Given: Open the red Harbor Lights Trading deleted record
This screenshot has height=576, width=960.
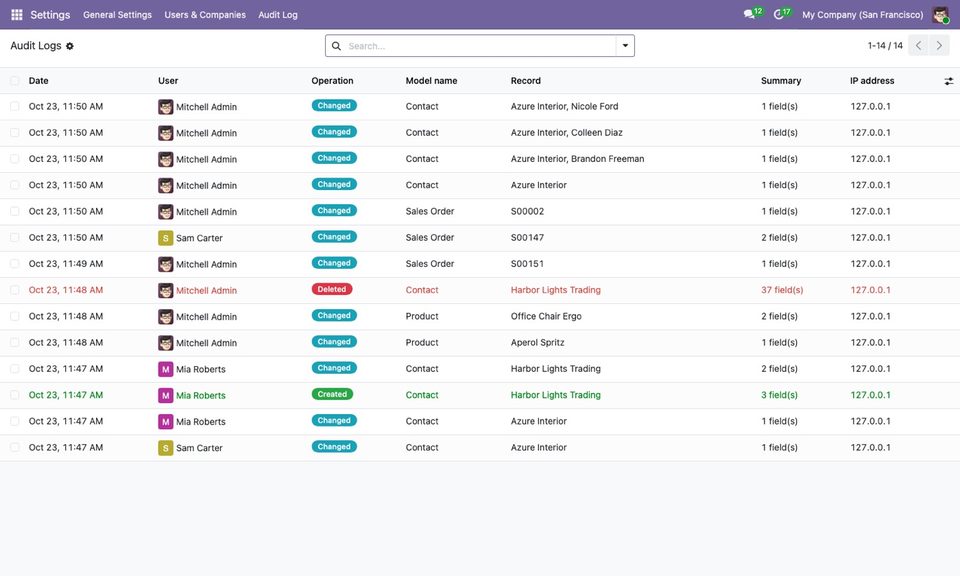Looking at the screenshot, I should coord(555,290).
